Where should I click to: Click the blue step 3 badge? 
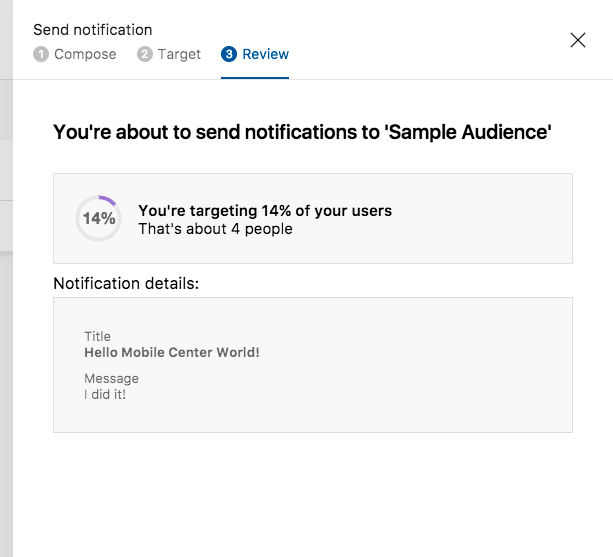[x=229, y=54]
